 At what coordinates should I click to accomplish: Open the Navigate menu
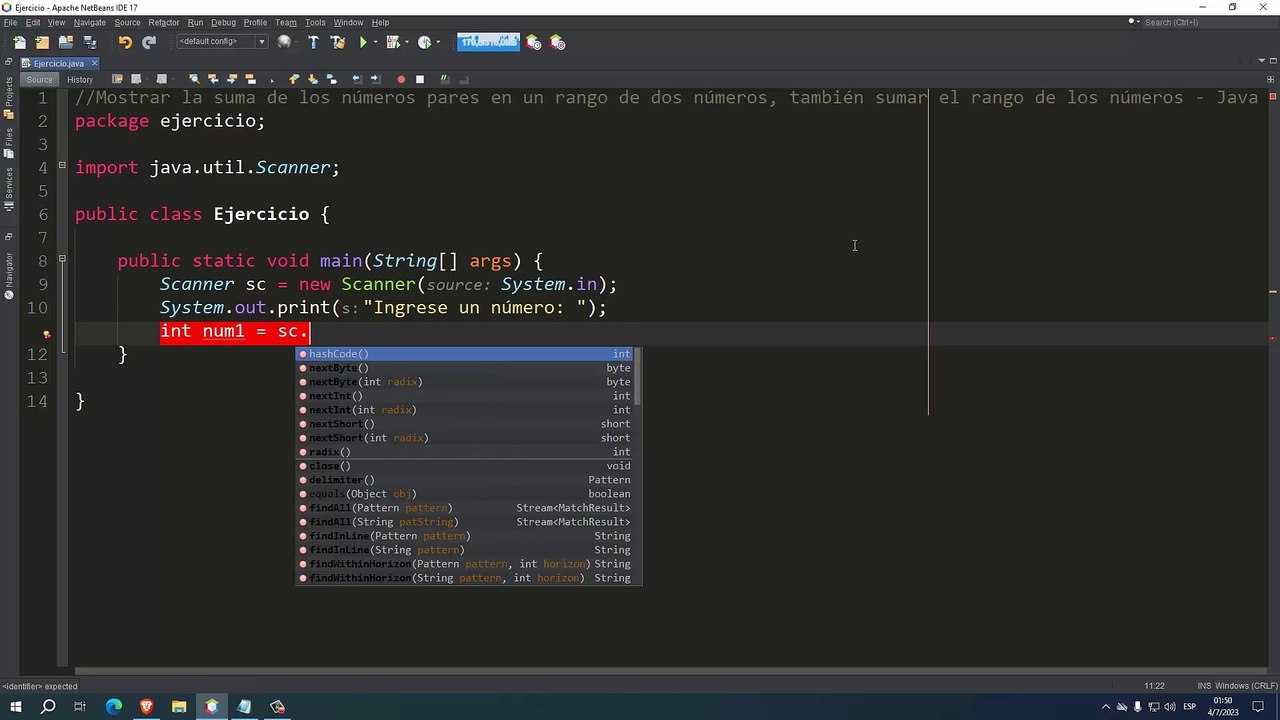(x=89, y=22)
